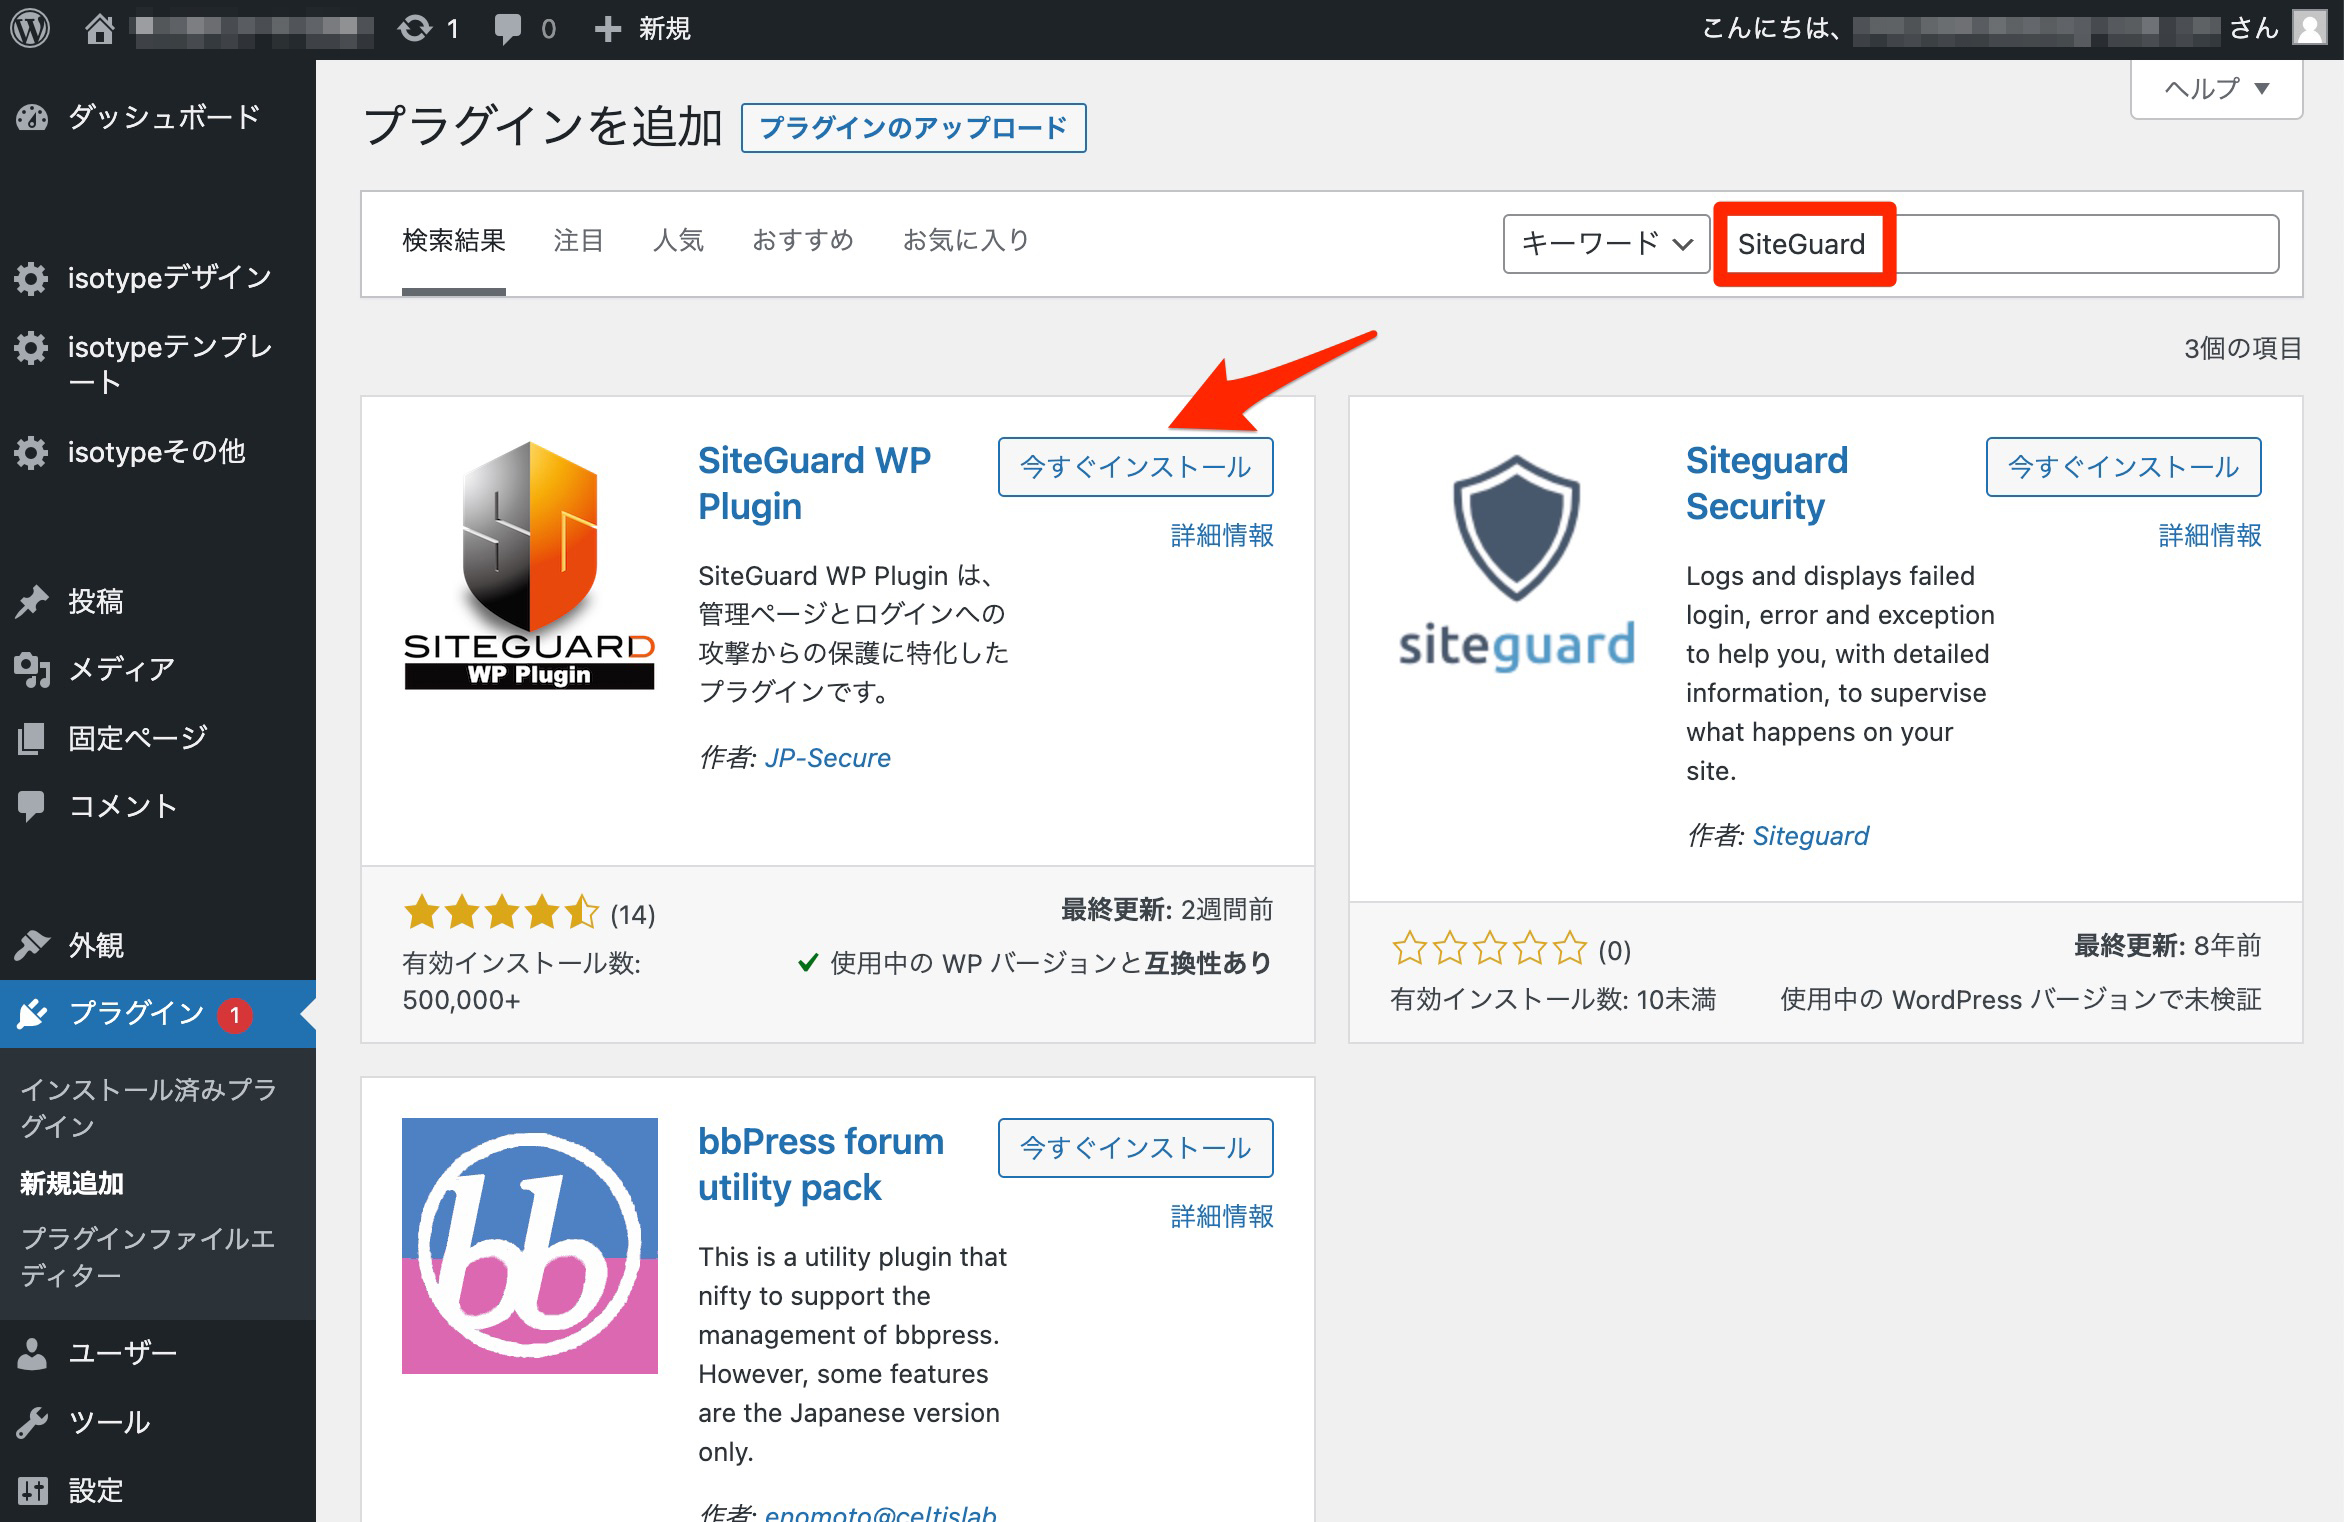Click the ユーザー person icon
The width and height of the screenshot is (2344, 1522).
click(x=32, y=1353)
